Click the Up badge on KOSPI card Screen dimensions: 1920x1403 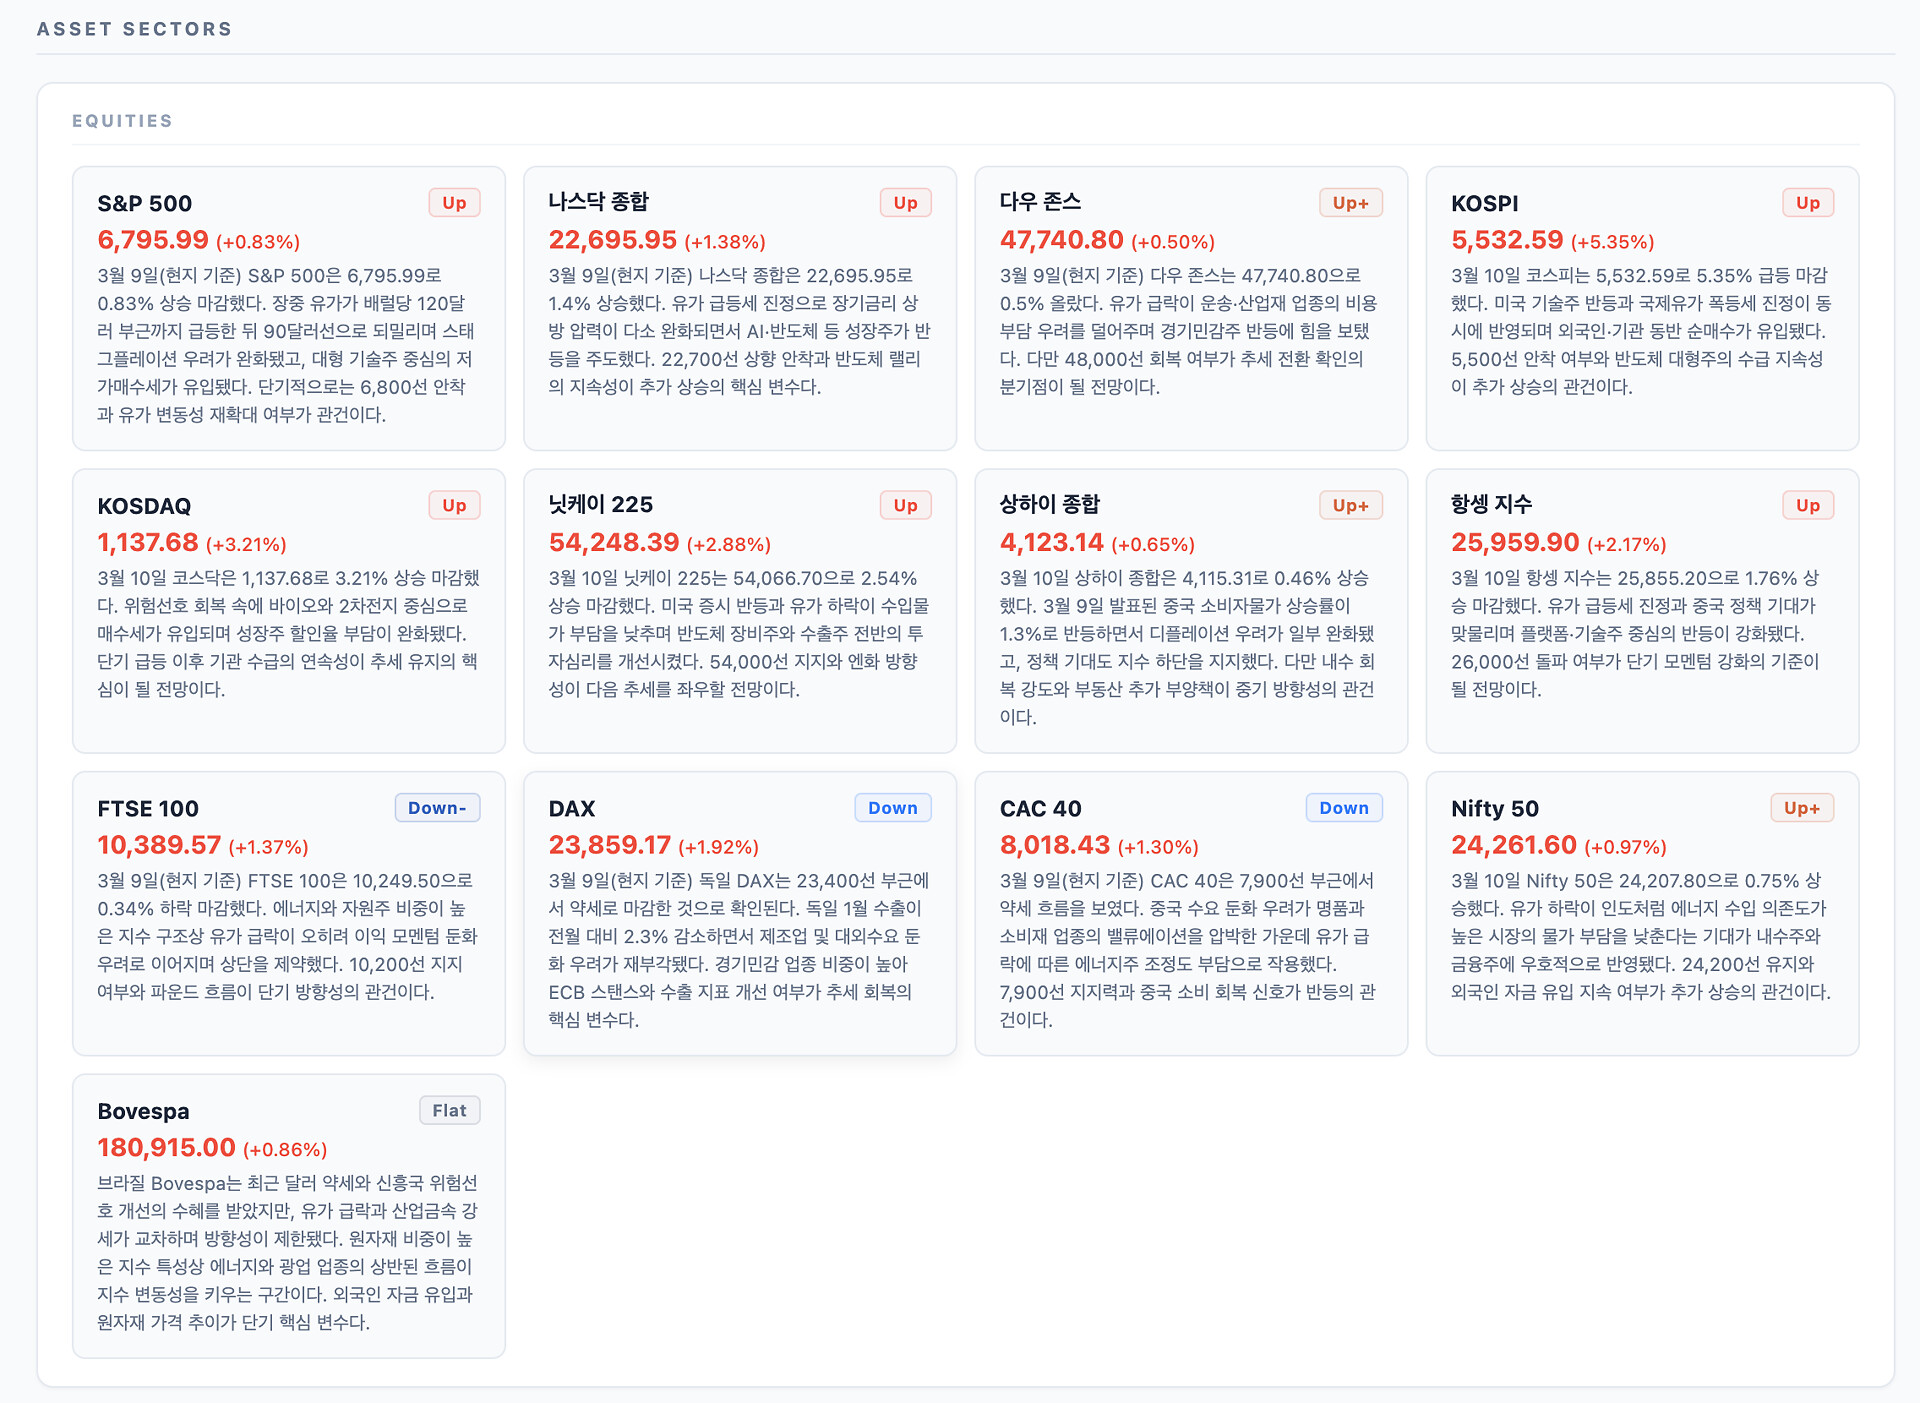1807,203
